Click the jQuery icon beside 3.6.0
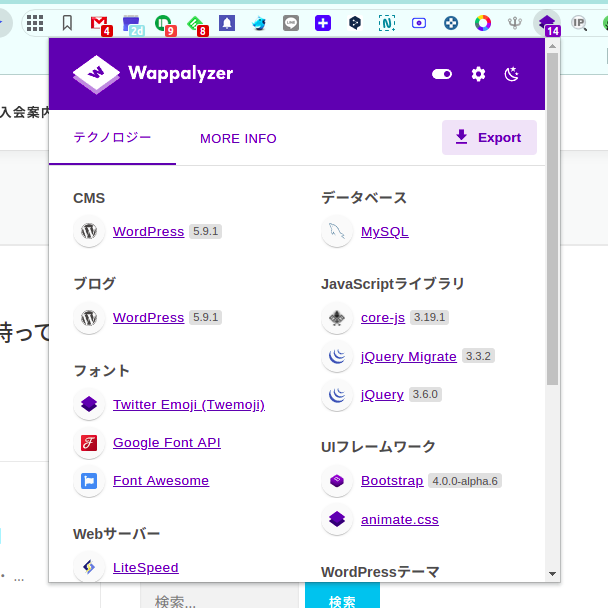 pyautogui.click(x=337, y=395)
